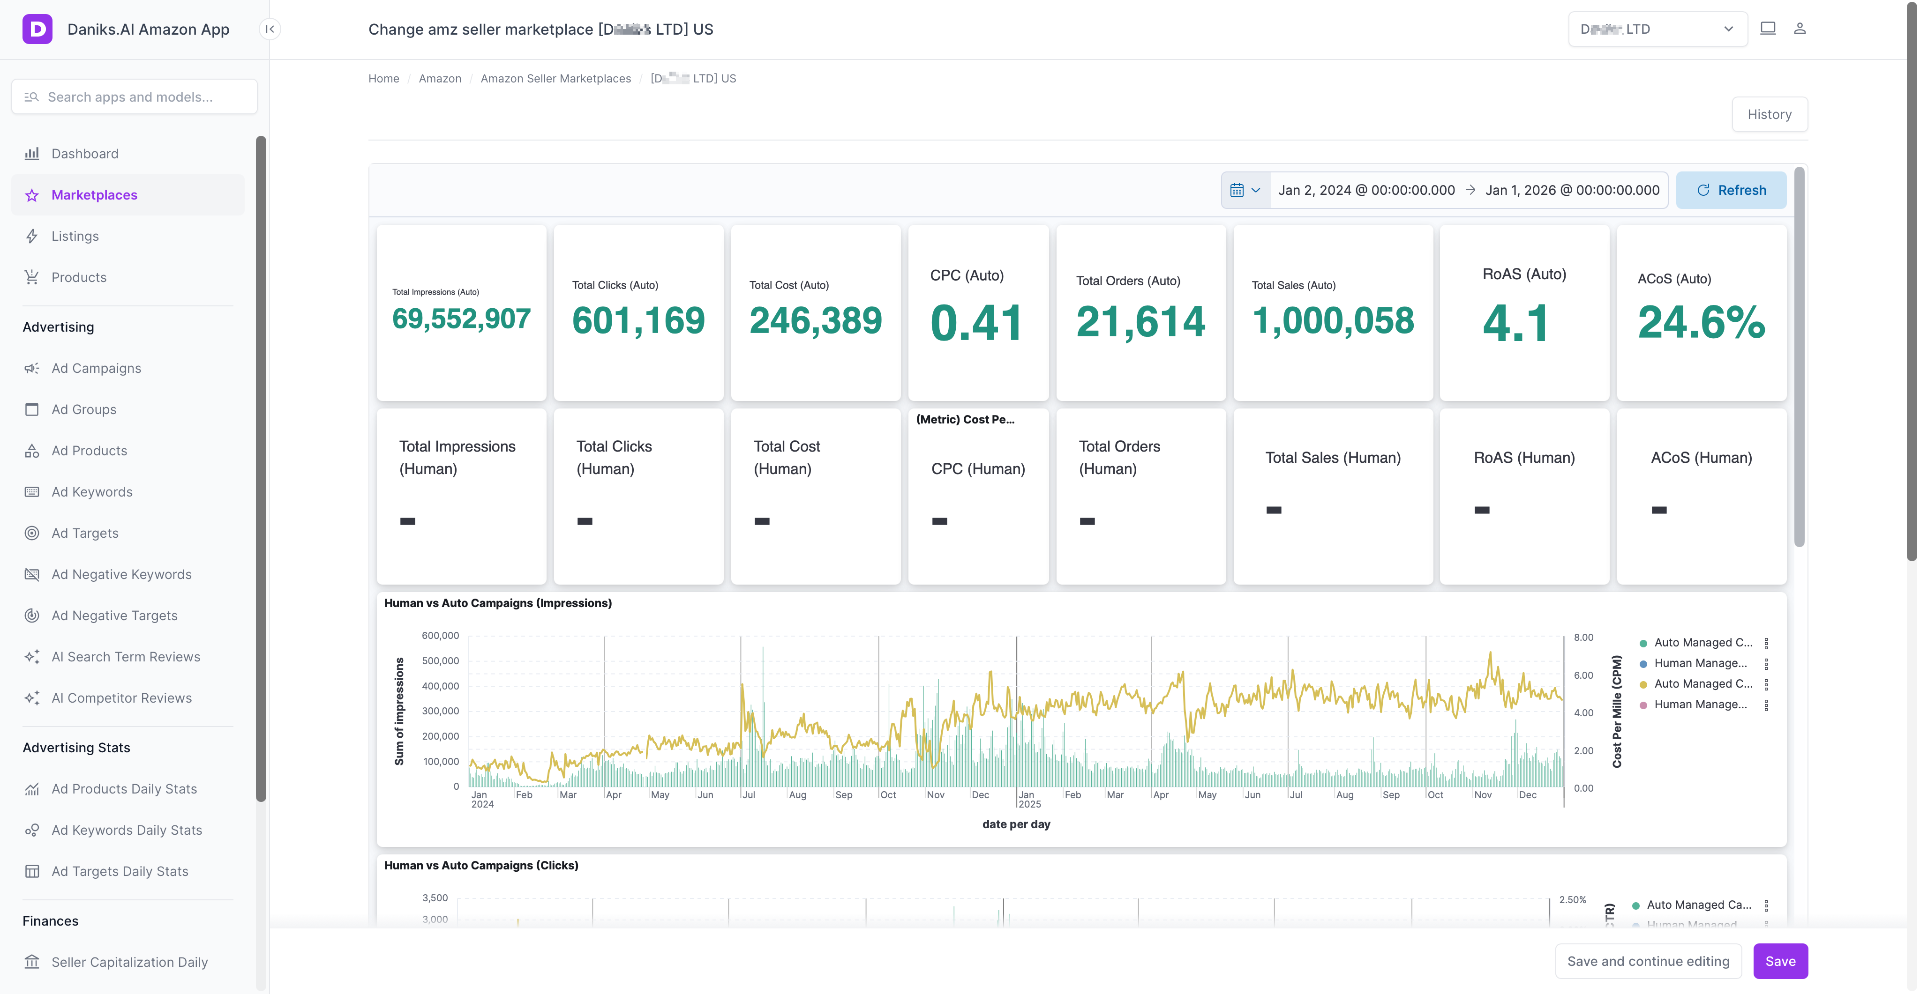Image resolution: width=1920 pixels, height=994 pixels.
Task: Click the Ad Negative Keywords icon
Action: pyautogui.click(x=32, y=574)
